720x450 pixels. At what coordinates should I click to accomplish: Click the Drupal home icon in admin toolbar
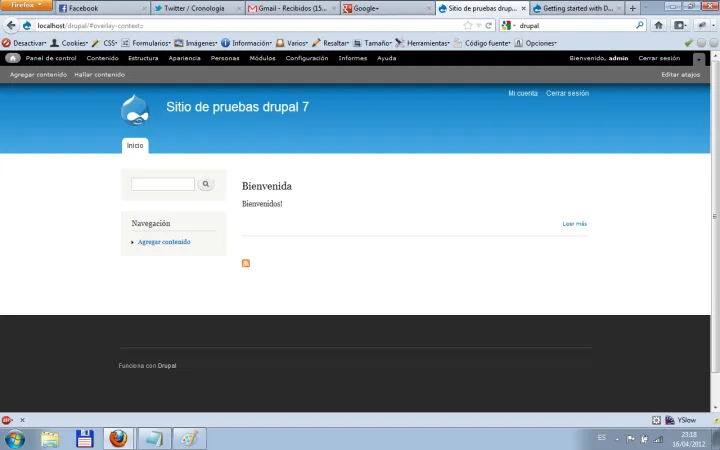tap(12, 58)
